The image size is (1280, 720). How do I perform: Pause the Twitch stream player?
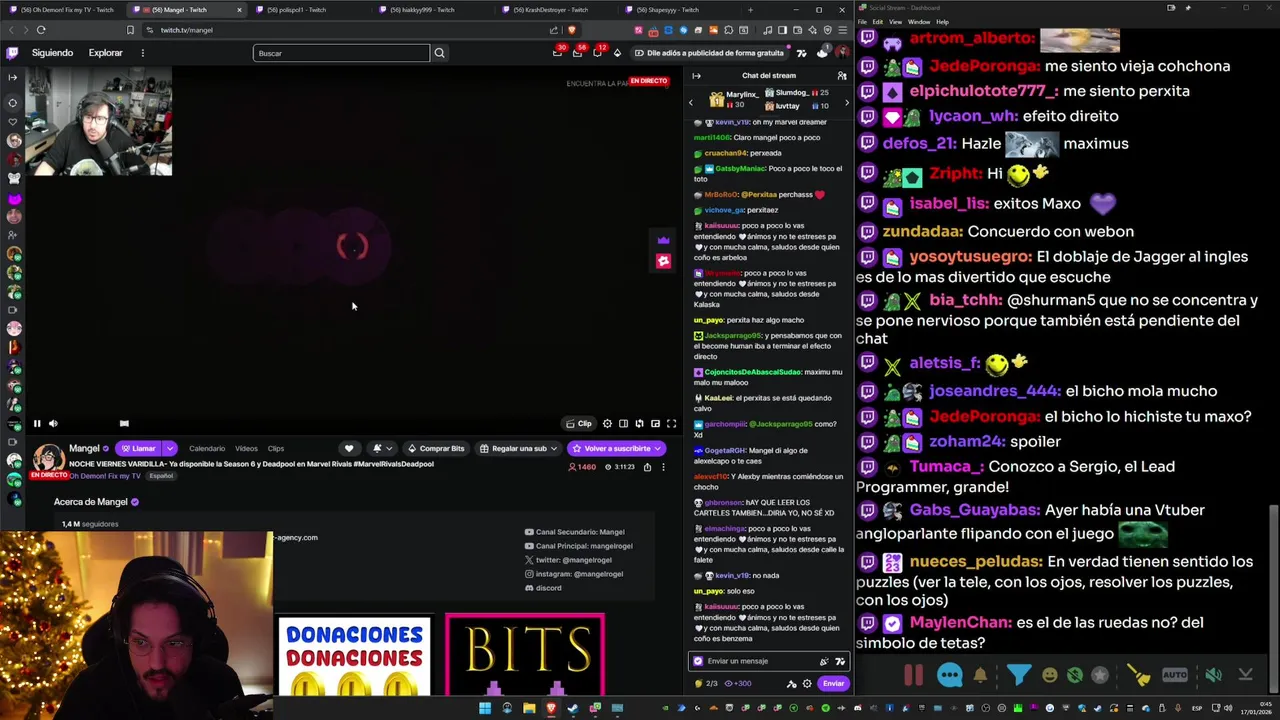coord(37,424)
